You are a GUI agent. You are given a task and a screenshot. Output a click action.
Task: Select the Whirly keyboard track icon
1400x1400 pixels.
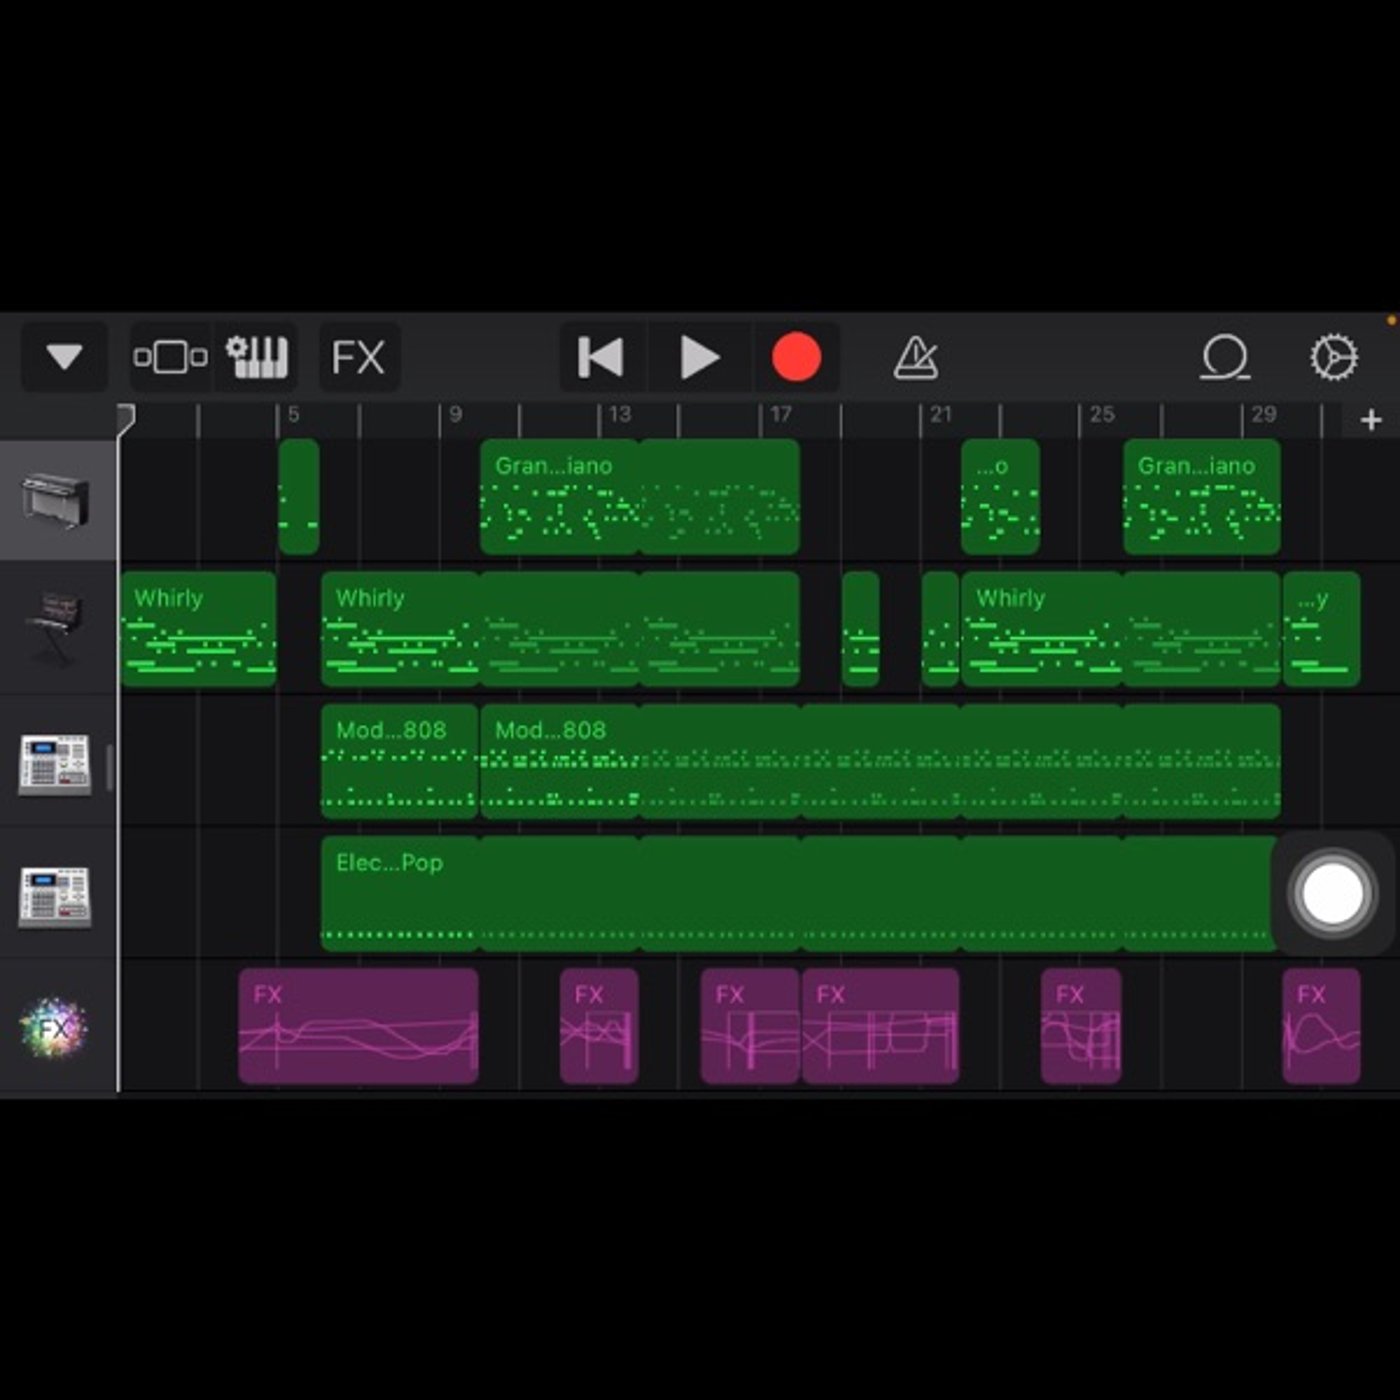coord(56,629)
